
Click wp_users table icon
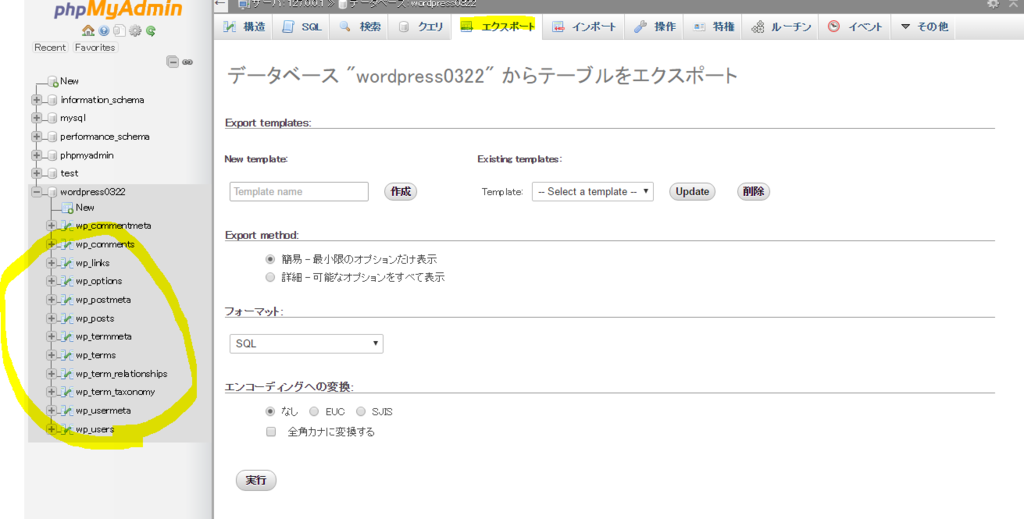[66, 430]
